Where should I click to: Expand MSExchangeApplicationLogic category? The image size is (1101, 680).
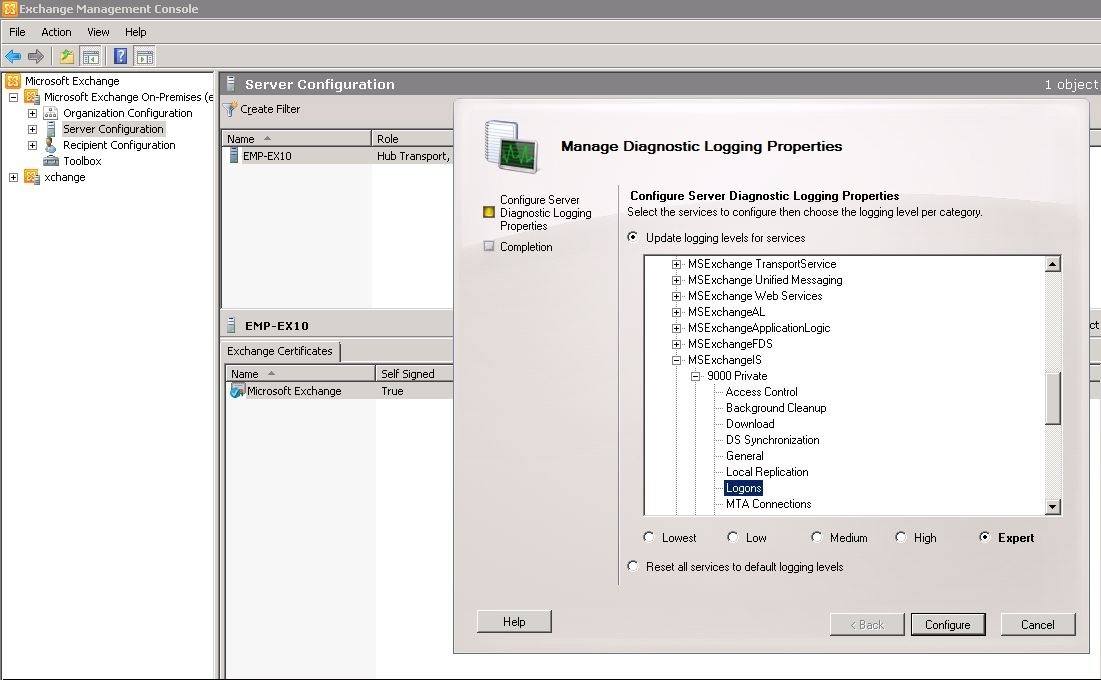(676, 328)
